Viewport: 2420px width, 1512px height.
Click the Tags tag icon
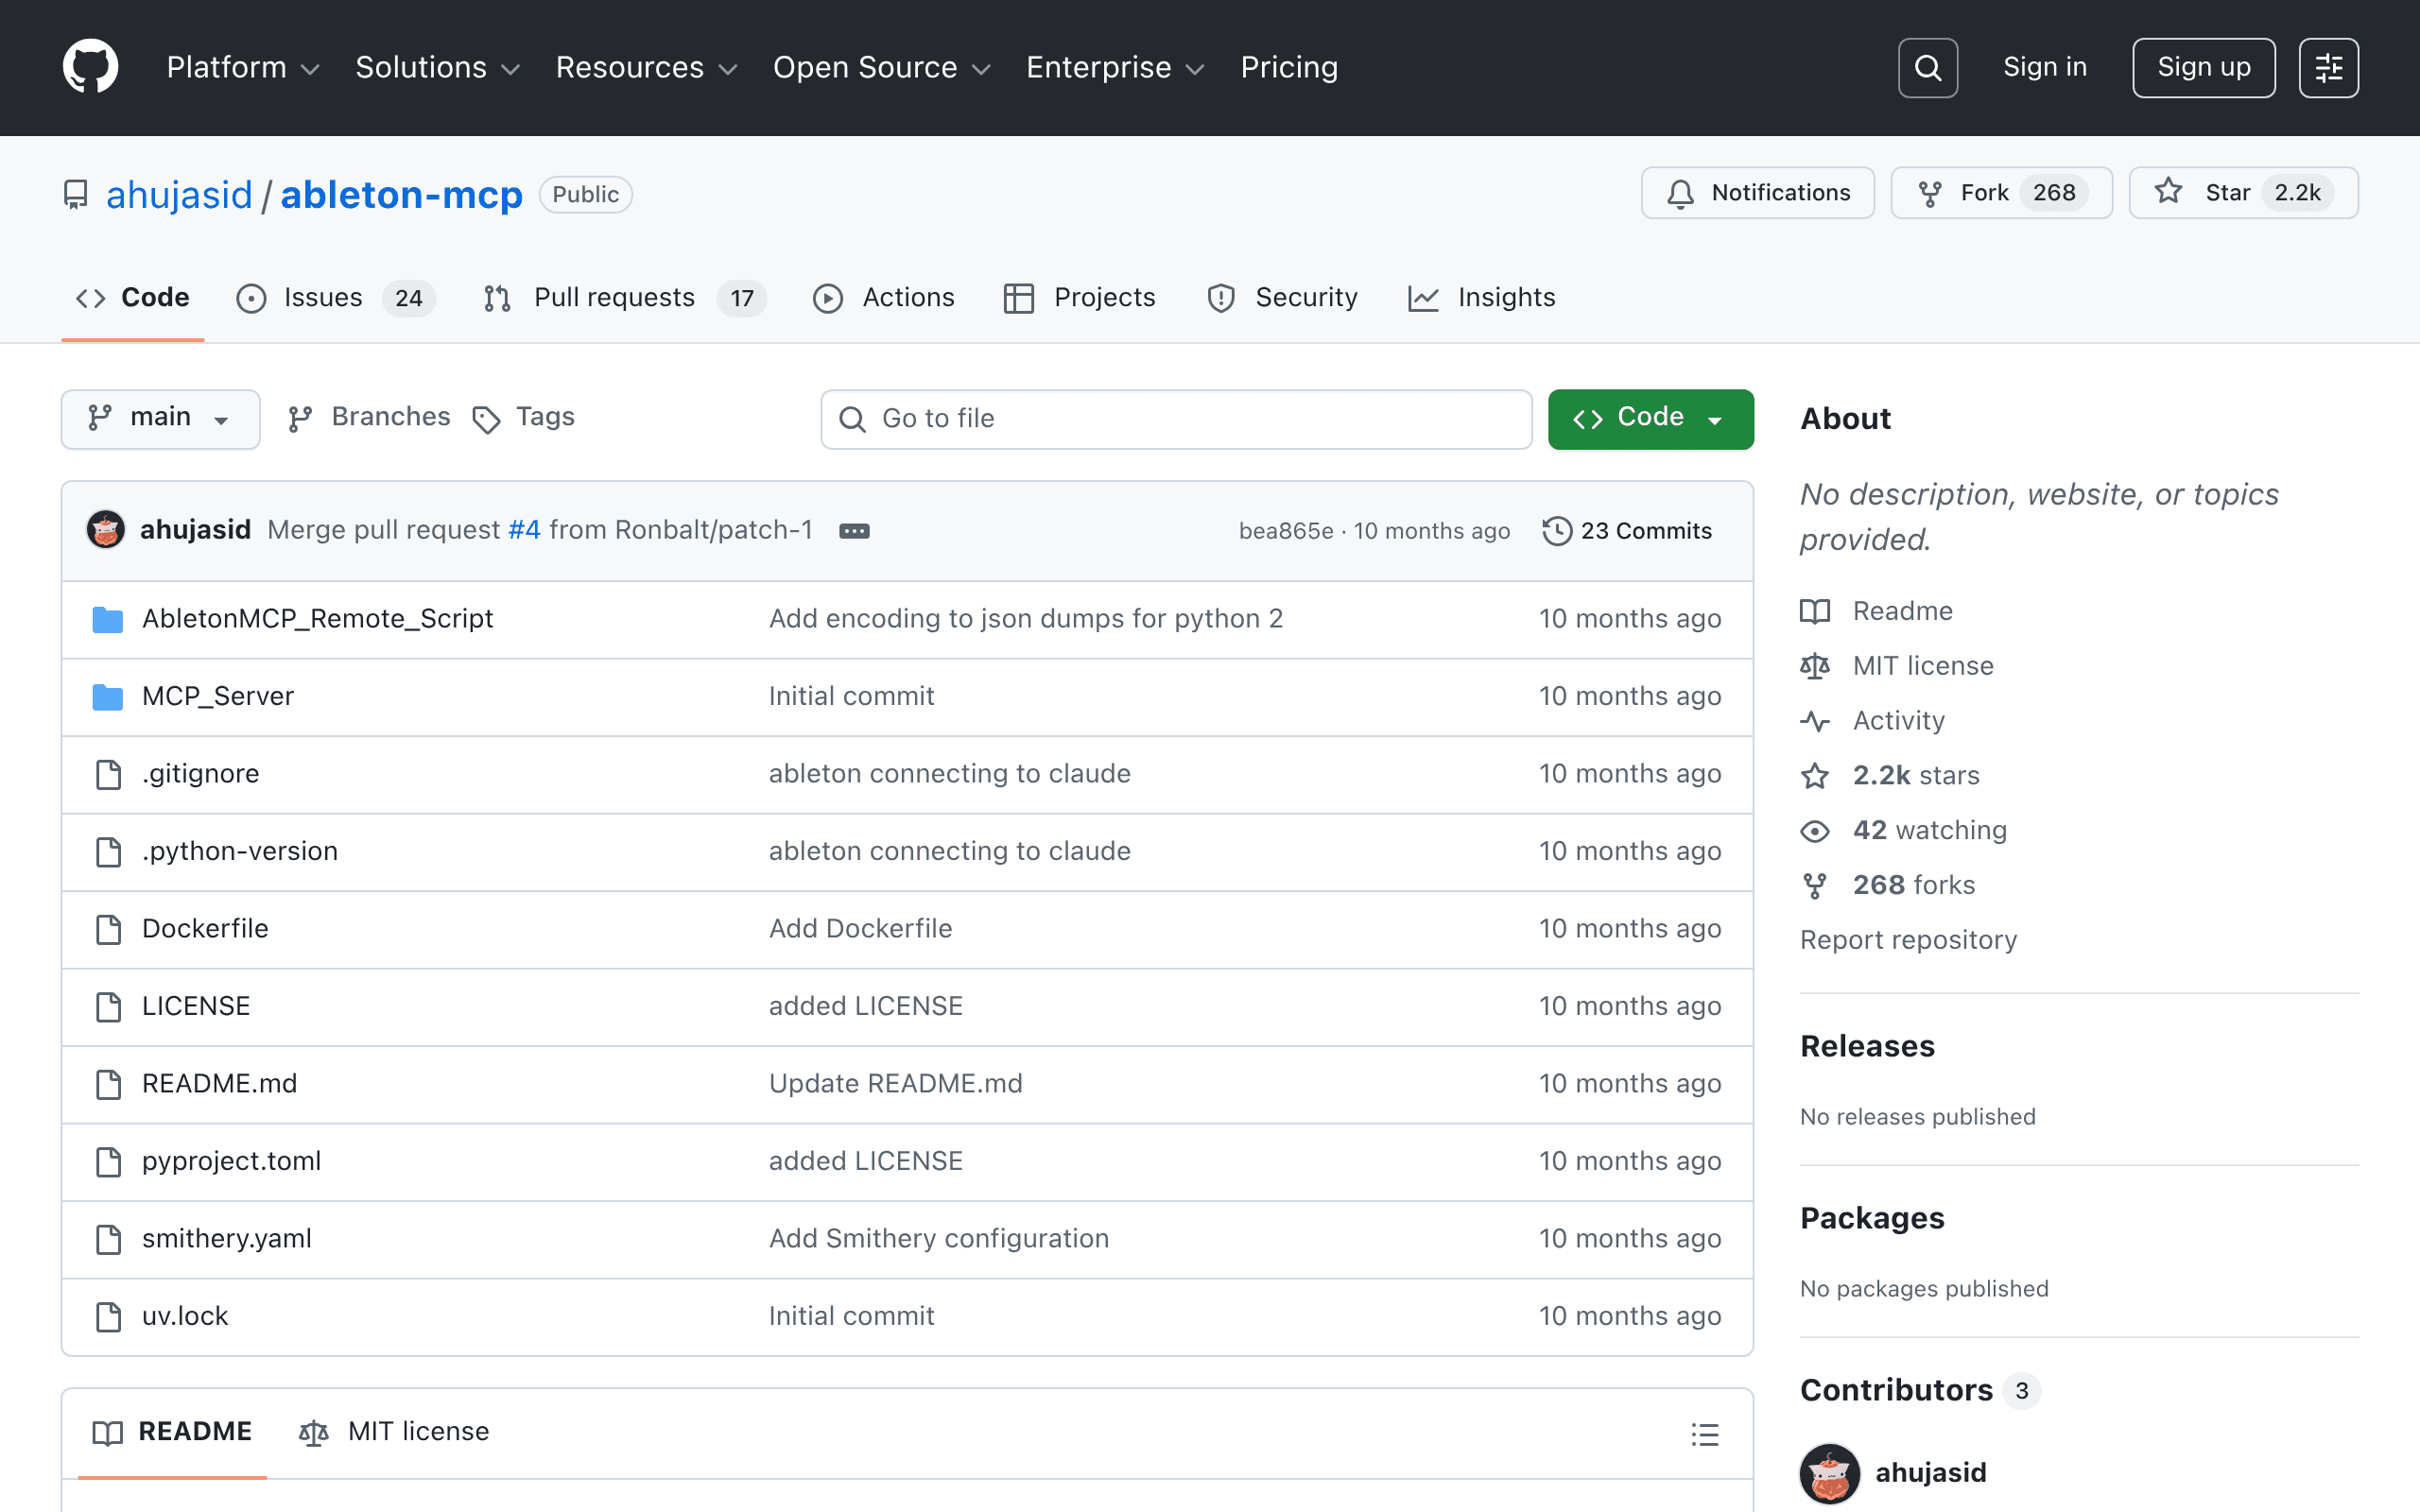486,420
